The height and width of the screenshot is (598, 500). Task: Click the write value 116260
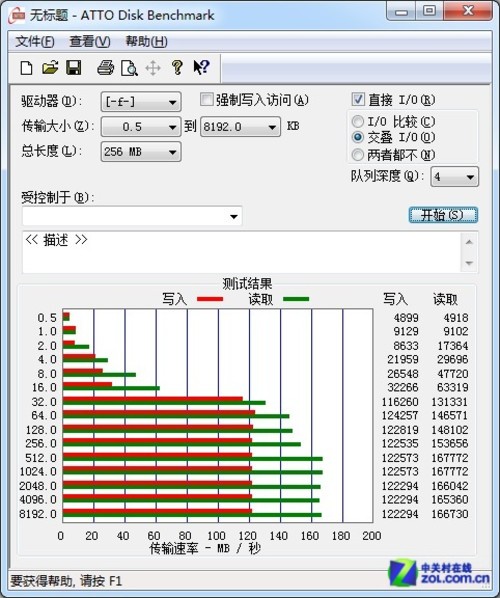tap(400, 402)
